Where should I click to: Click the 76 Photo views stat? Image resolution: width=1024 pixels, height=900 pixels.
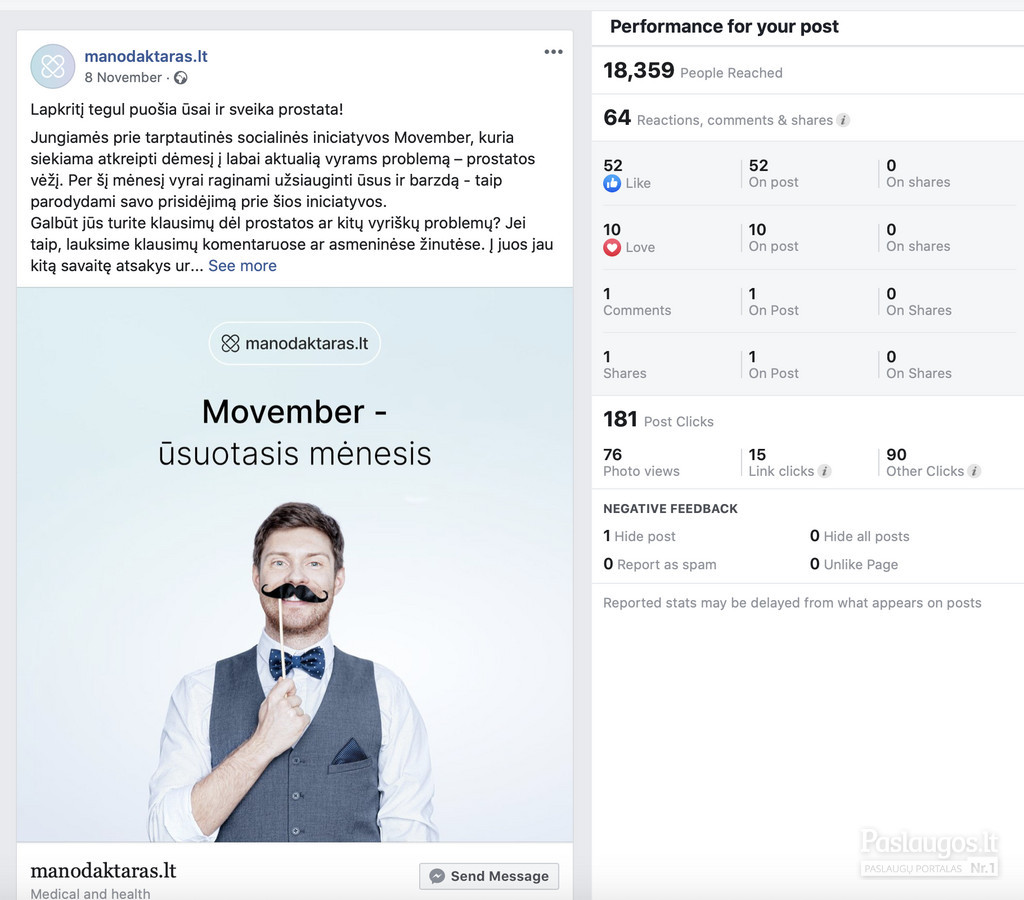pos(641,462)
